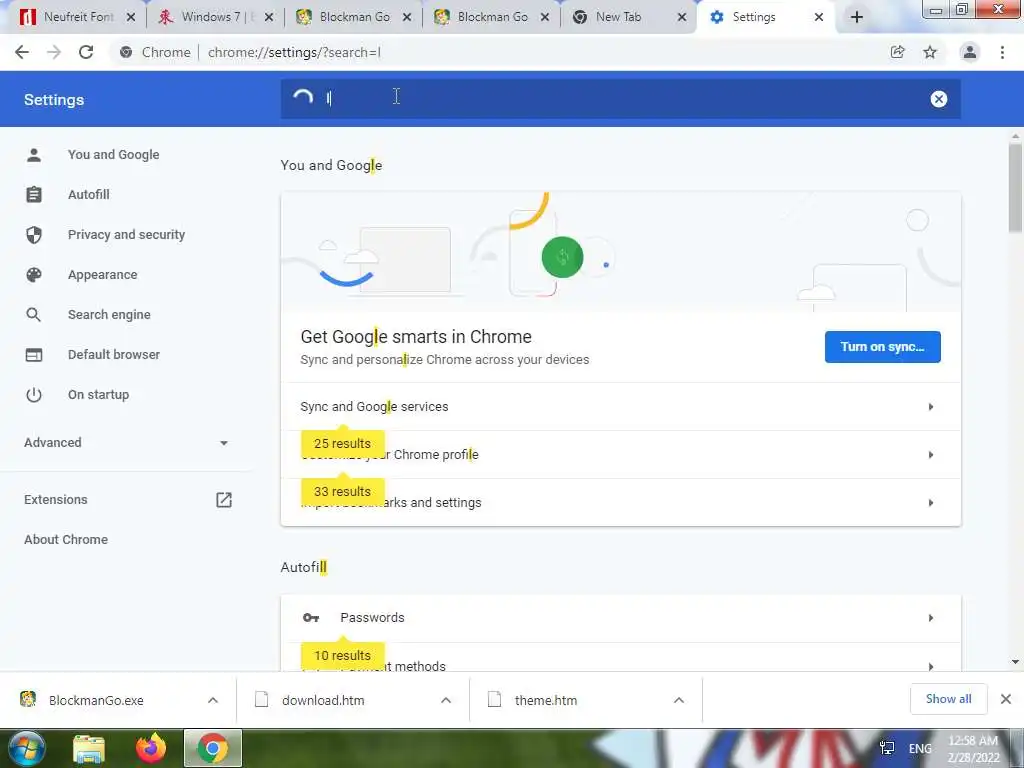Viewport: 1024px width, 768px height.
Task: Click the 33 results bubble
Action: [x=342, y=492]
